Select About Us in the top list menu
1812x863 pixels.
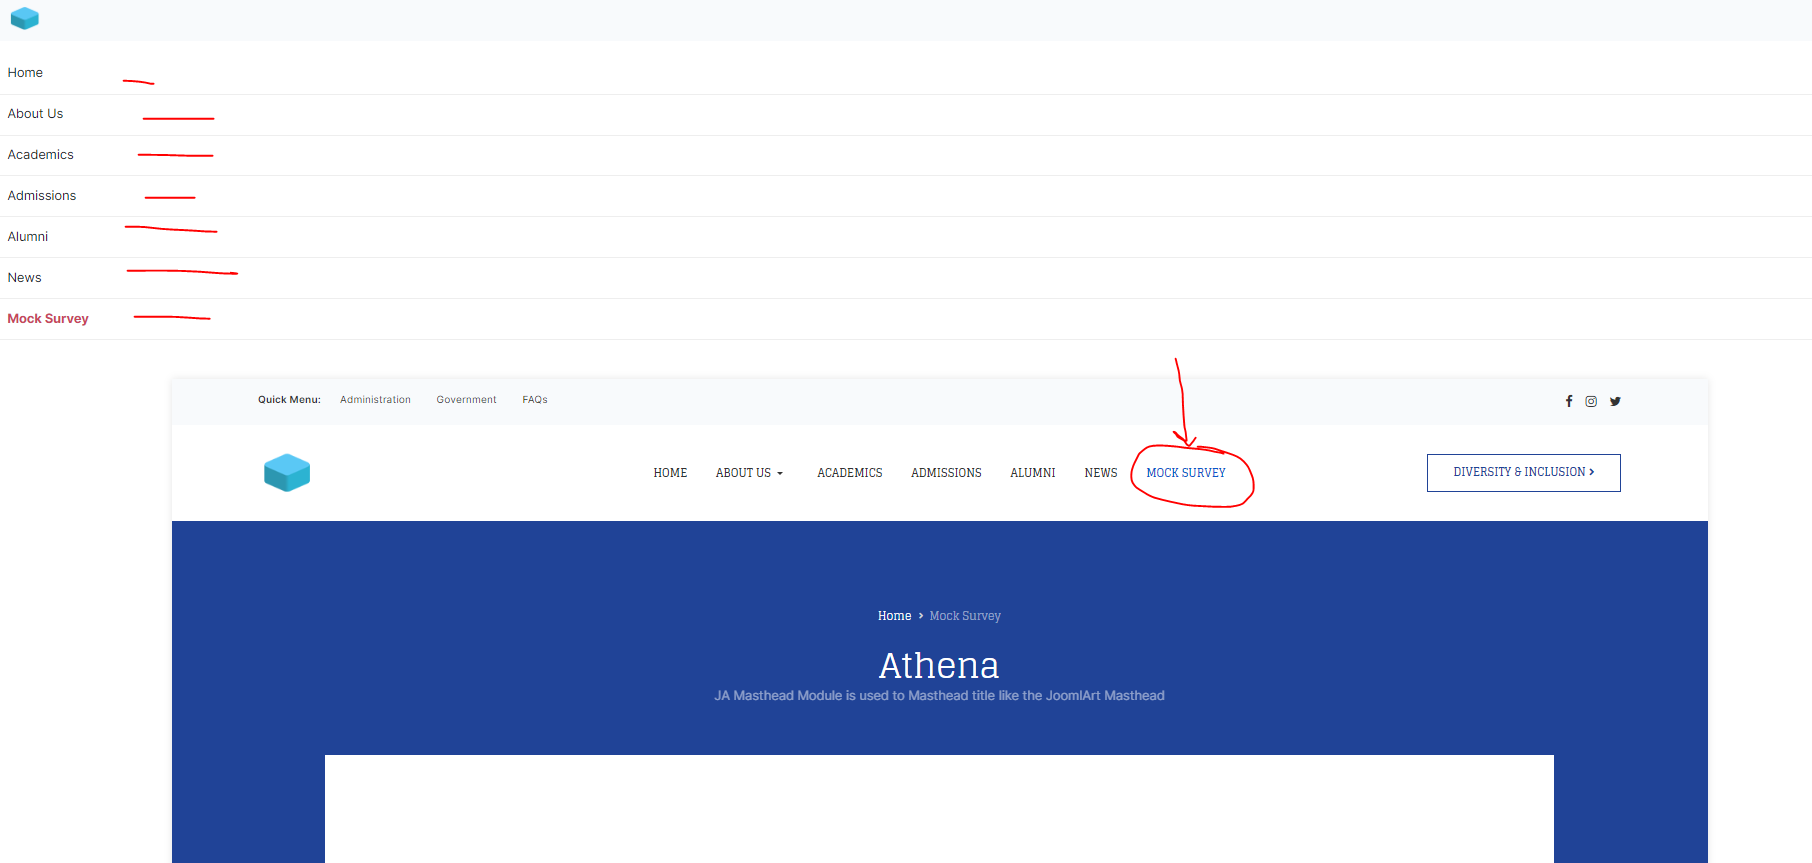[x=35, y=114]
